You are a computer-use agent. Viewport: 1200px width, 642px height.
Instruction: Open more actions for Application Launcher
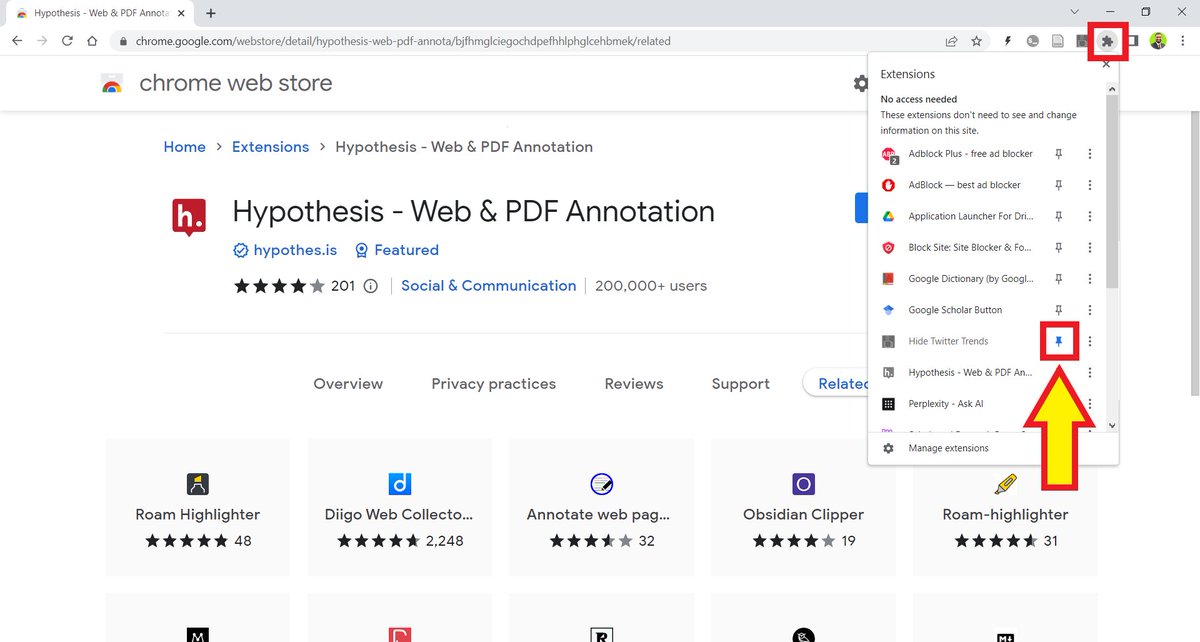(x=1090, y=216)
